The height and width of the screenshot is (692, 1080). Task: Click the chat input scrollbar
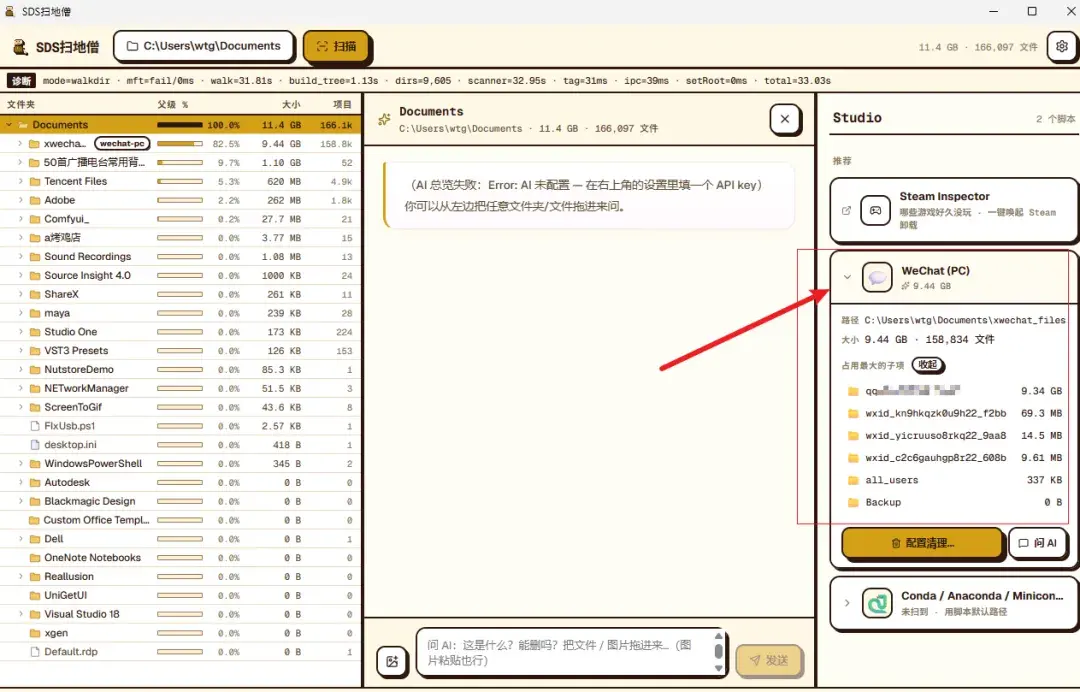click(718, 651)
